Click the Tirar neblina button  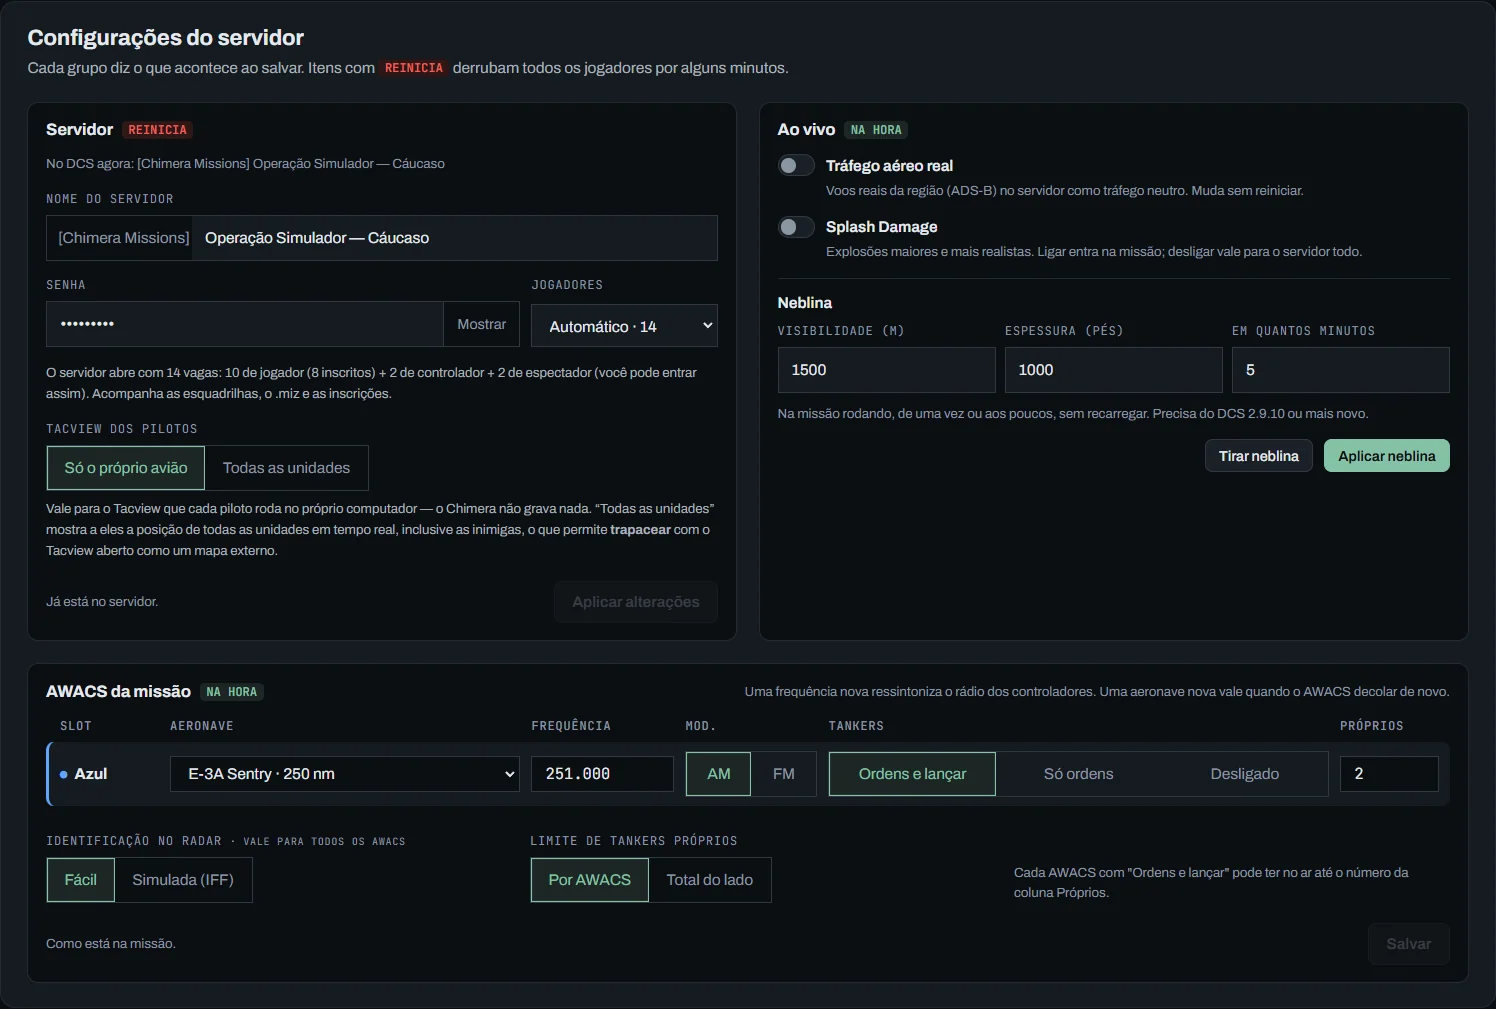tap(1258, 456)
